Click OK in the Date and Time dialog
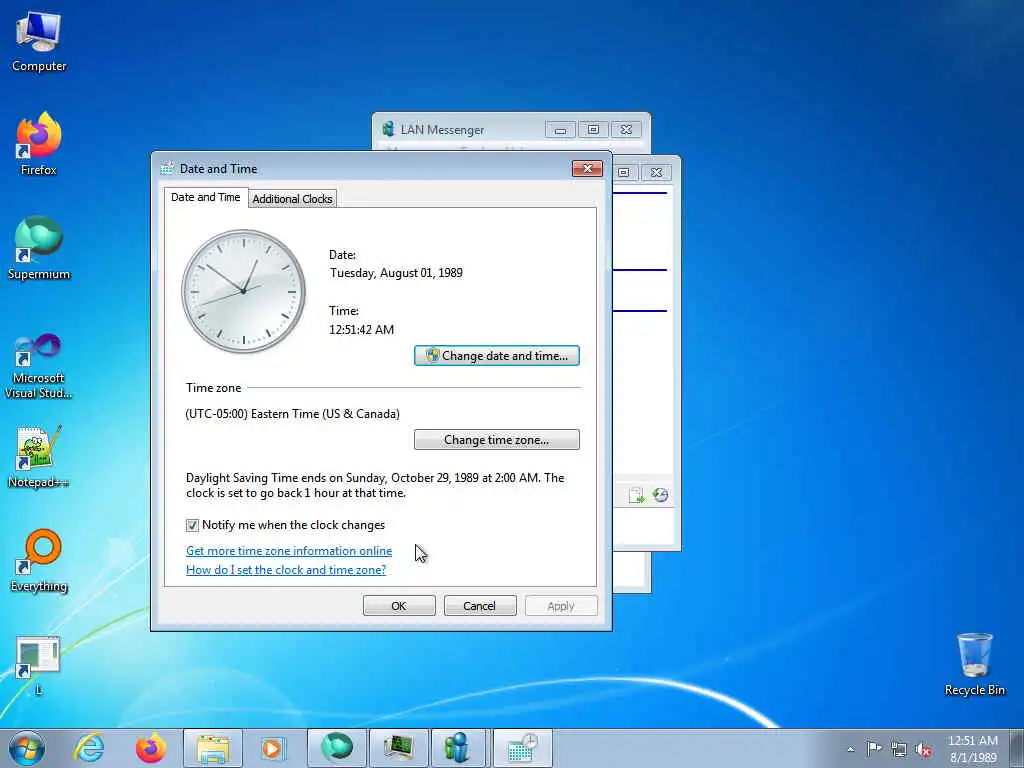 click(399, 605)
